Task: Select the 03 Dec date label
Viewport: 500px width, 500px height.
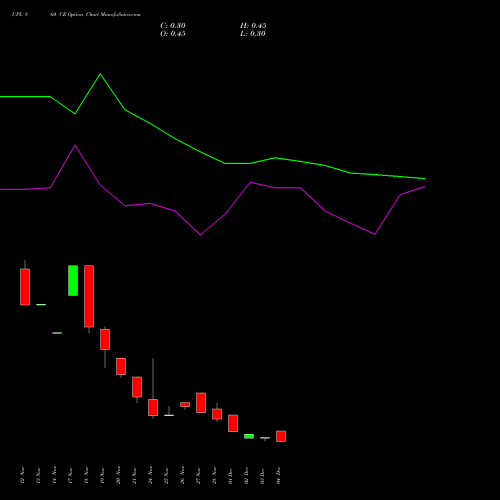Action: click(263, 475)
